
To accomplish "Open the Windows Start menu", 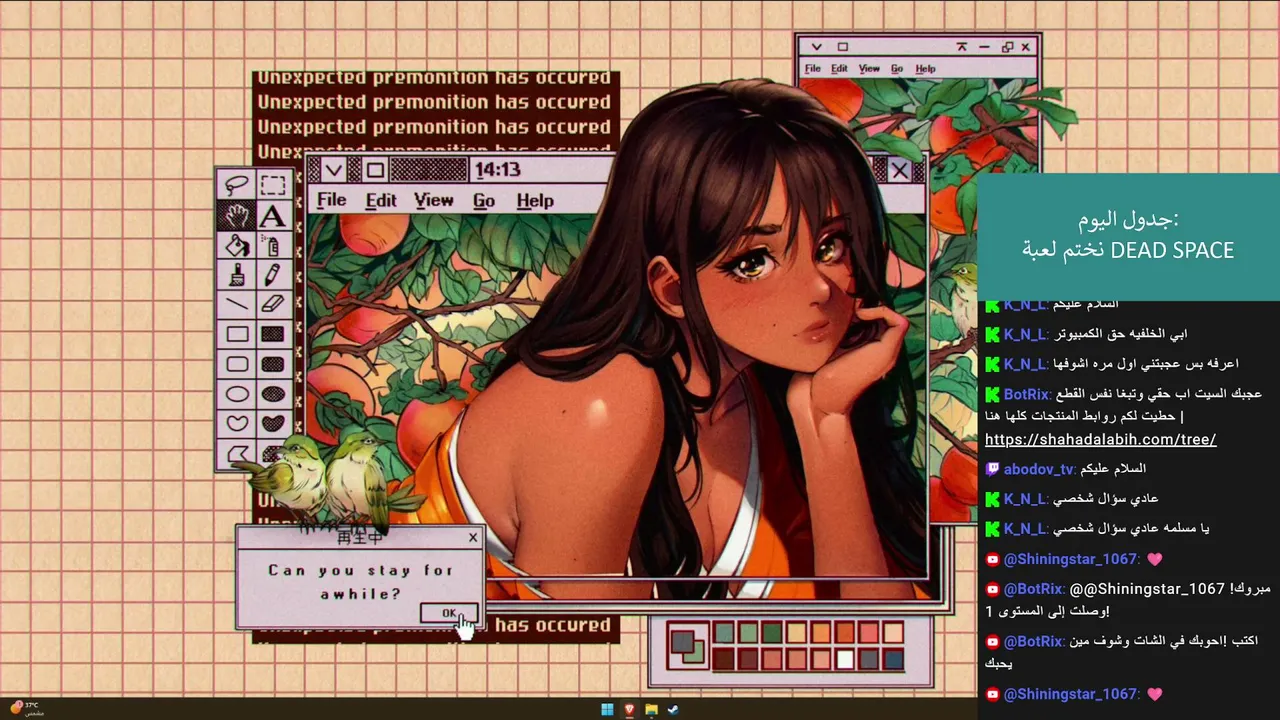I will pos(607,710).
